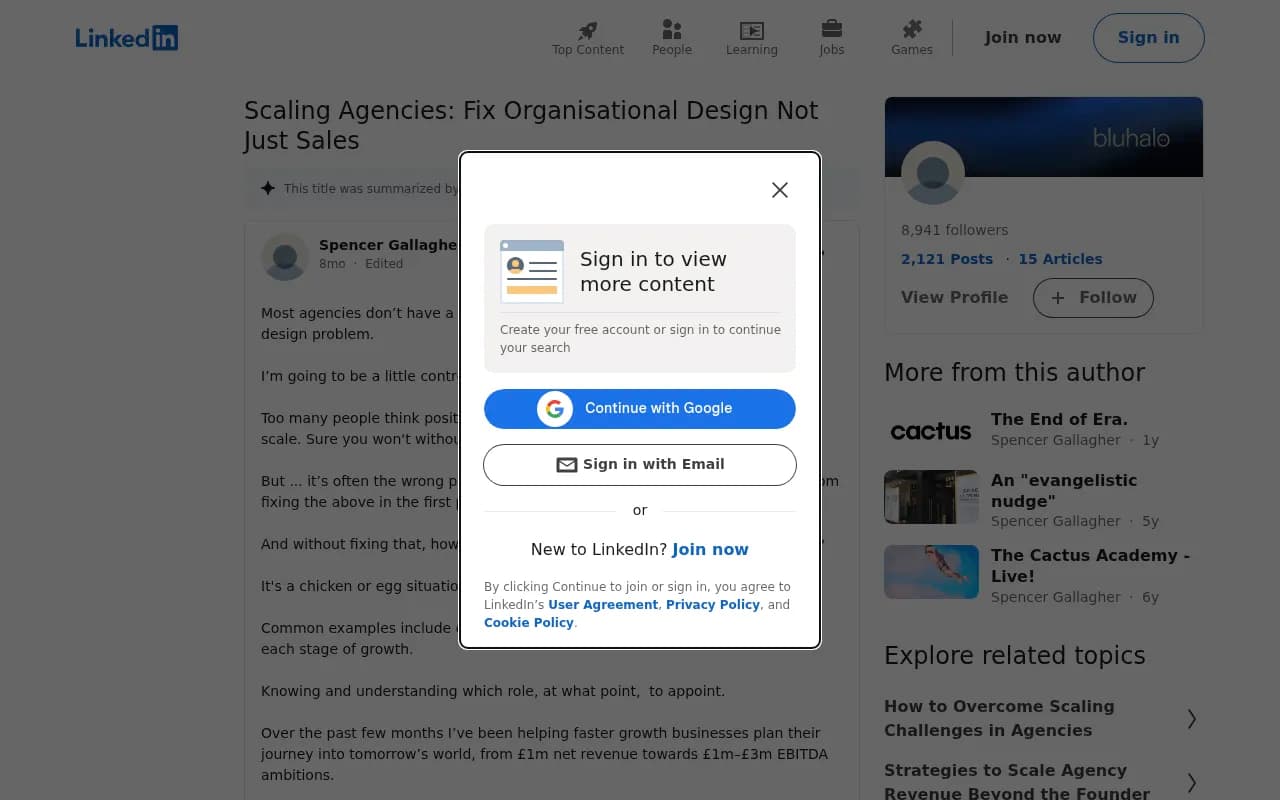Click Join now in the dialog
The height and width of the screenshot is (800, 1280).
click(x=710, y=549)
